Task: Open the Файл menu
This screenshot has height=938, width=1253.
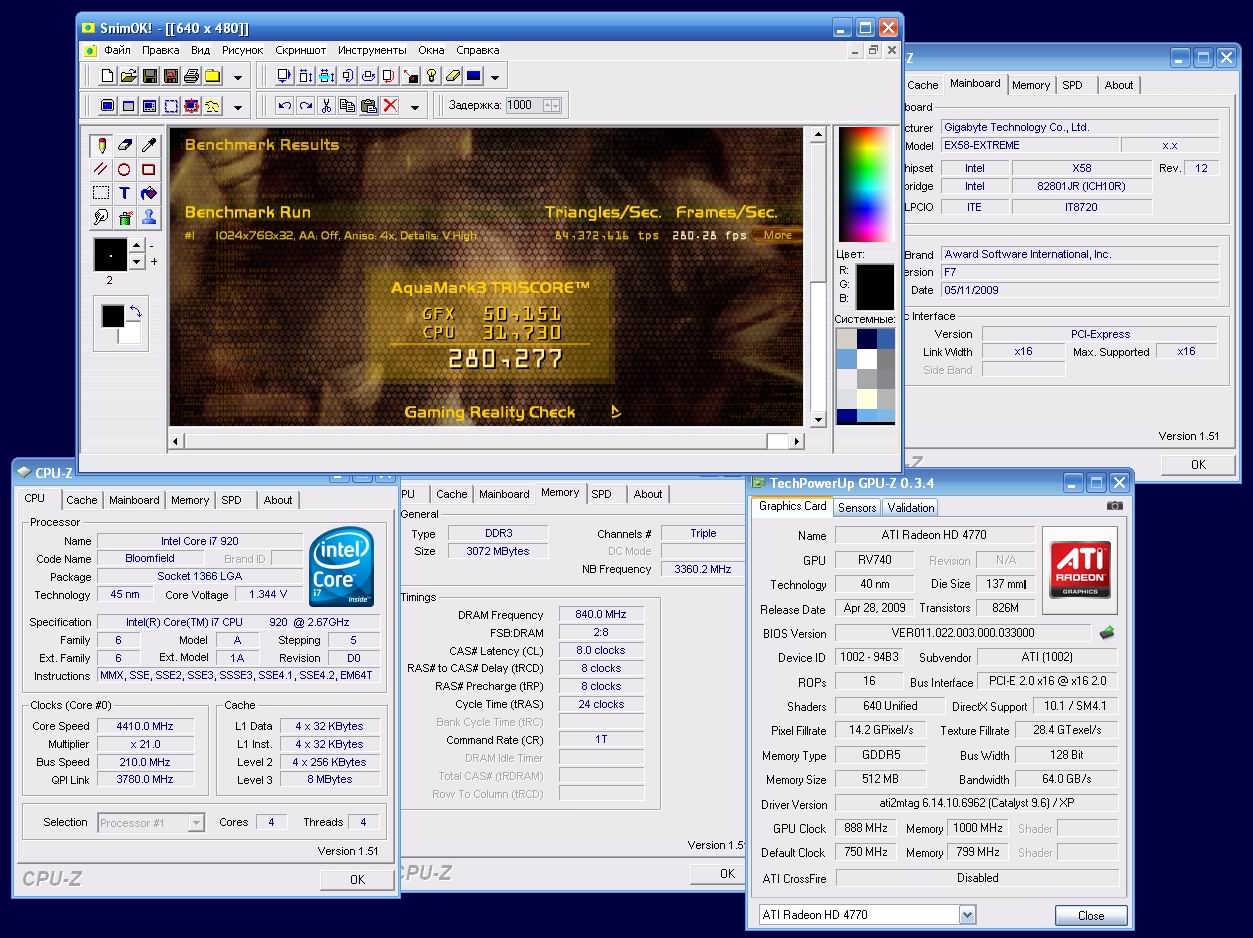Action: point(117,50)
